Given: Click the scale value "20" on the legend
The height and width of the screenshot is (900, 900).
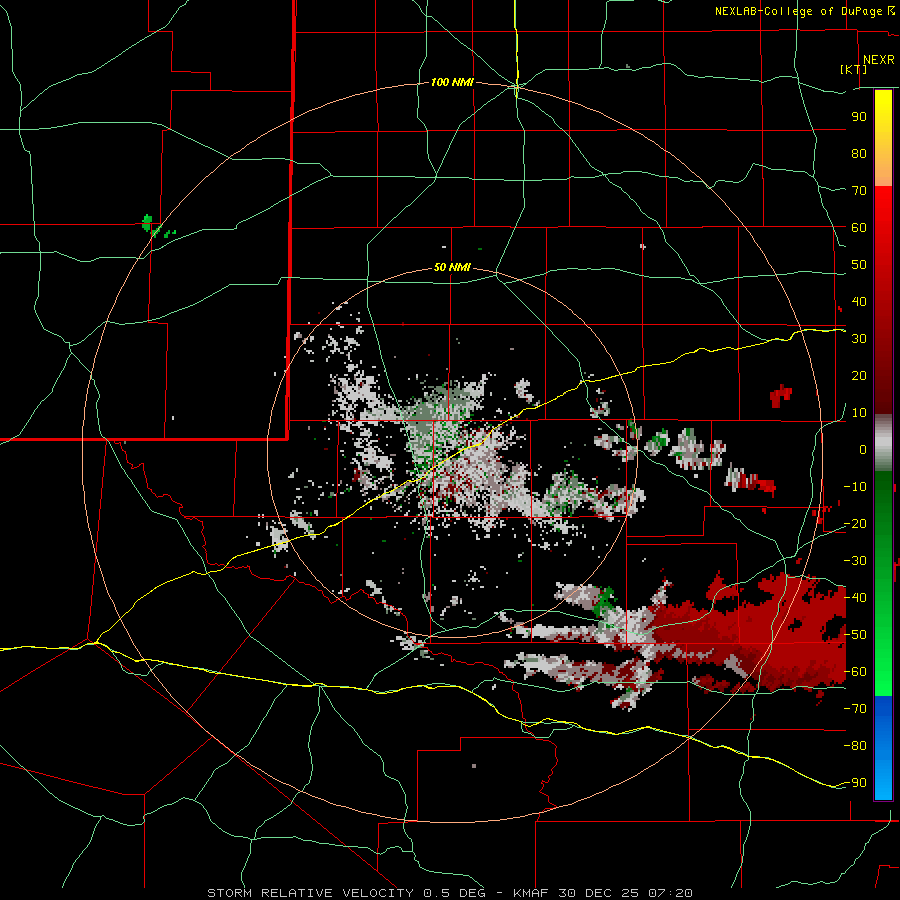Looking at the screenshot, I should [859, 376].
